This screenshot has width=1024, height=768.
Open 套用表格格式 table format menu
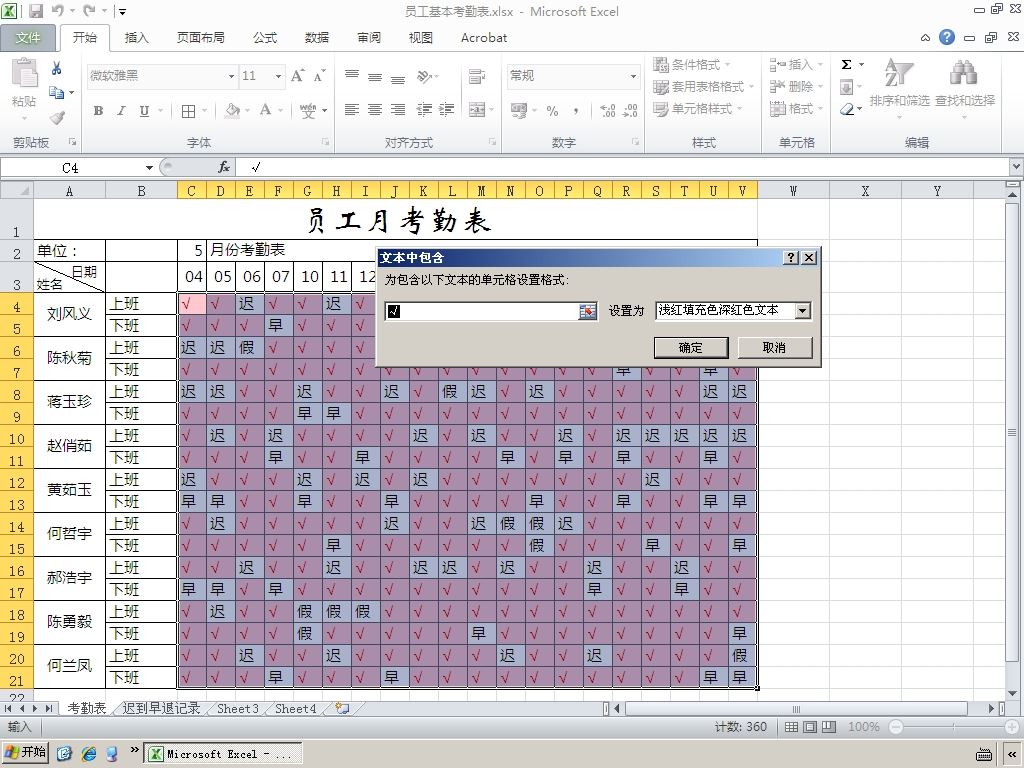click(703, 86)
